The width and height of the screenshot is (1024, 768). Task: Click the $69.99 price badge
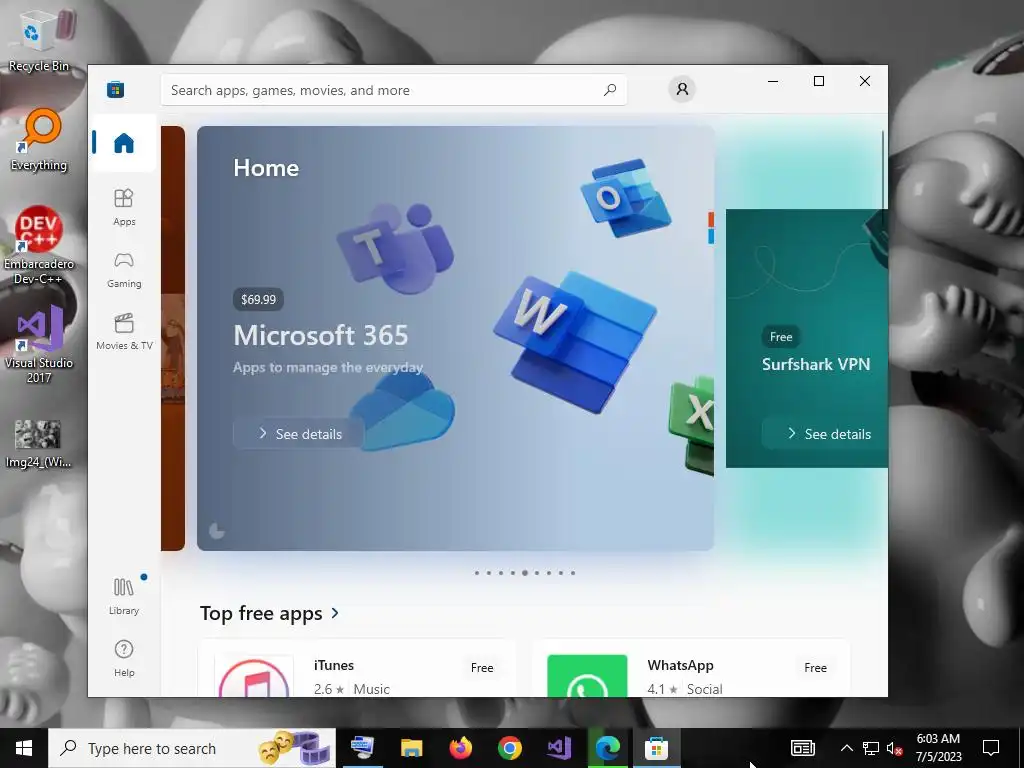[259, 299]
